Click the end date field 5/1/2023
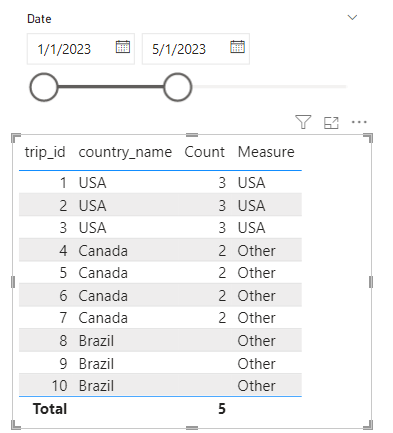The image size is (393, 433). pos(196,49)
